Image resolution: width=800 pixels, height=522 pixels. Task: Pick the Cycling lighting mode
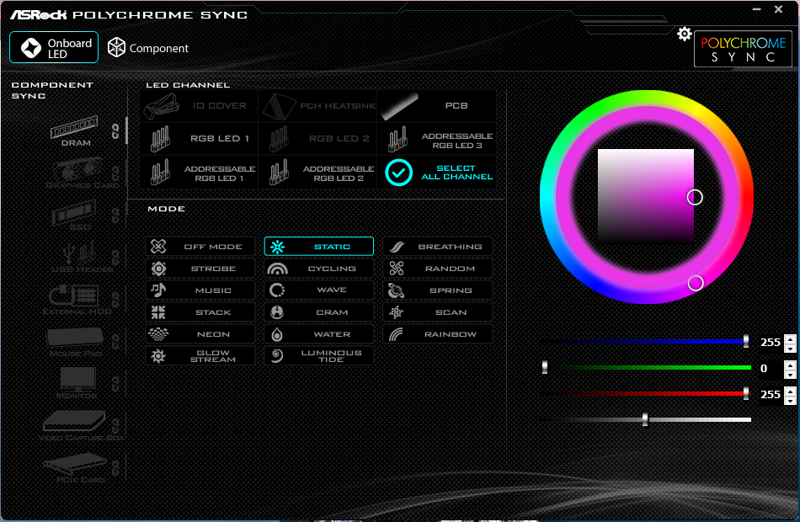point(319,268)
